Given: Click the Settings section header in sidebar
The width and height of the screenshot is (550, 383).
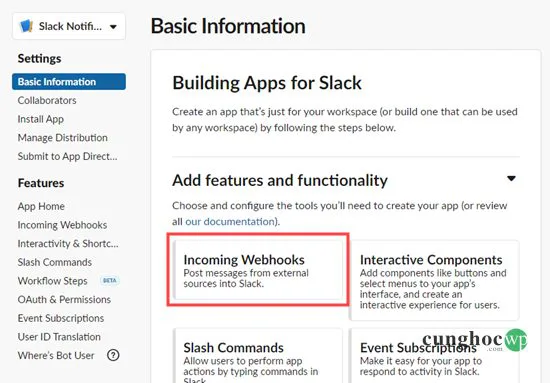Looking at the screenshot, I should (x=39, y=58).
